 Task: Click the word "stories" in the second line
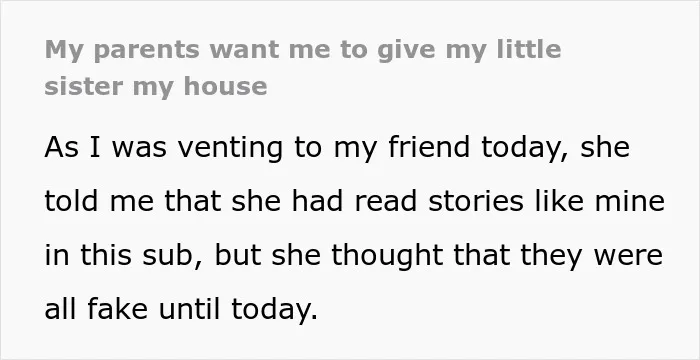click(475, 201)
